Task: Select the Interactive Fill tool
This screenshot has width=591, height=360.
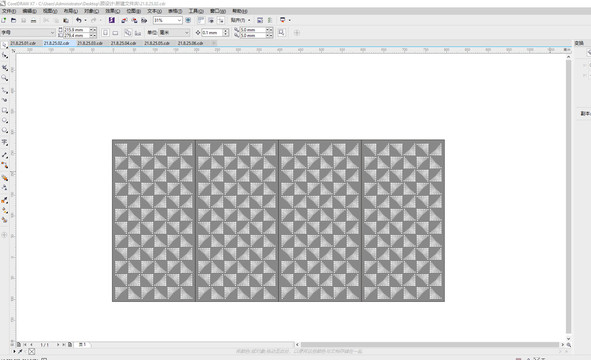Action: pyautogui.click(x=5, y=210)
